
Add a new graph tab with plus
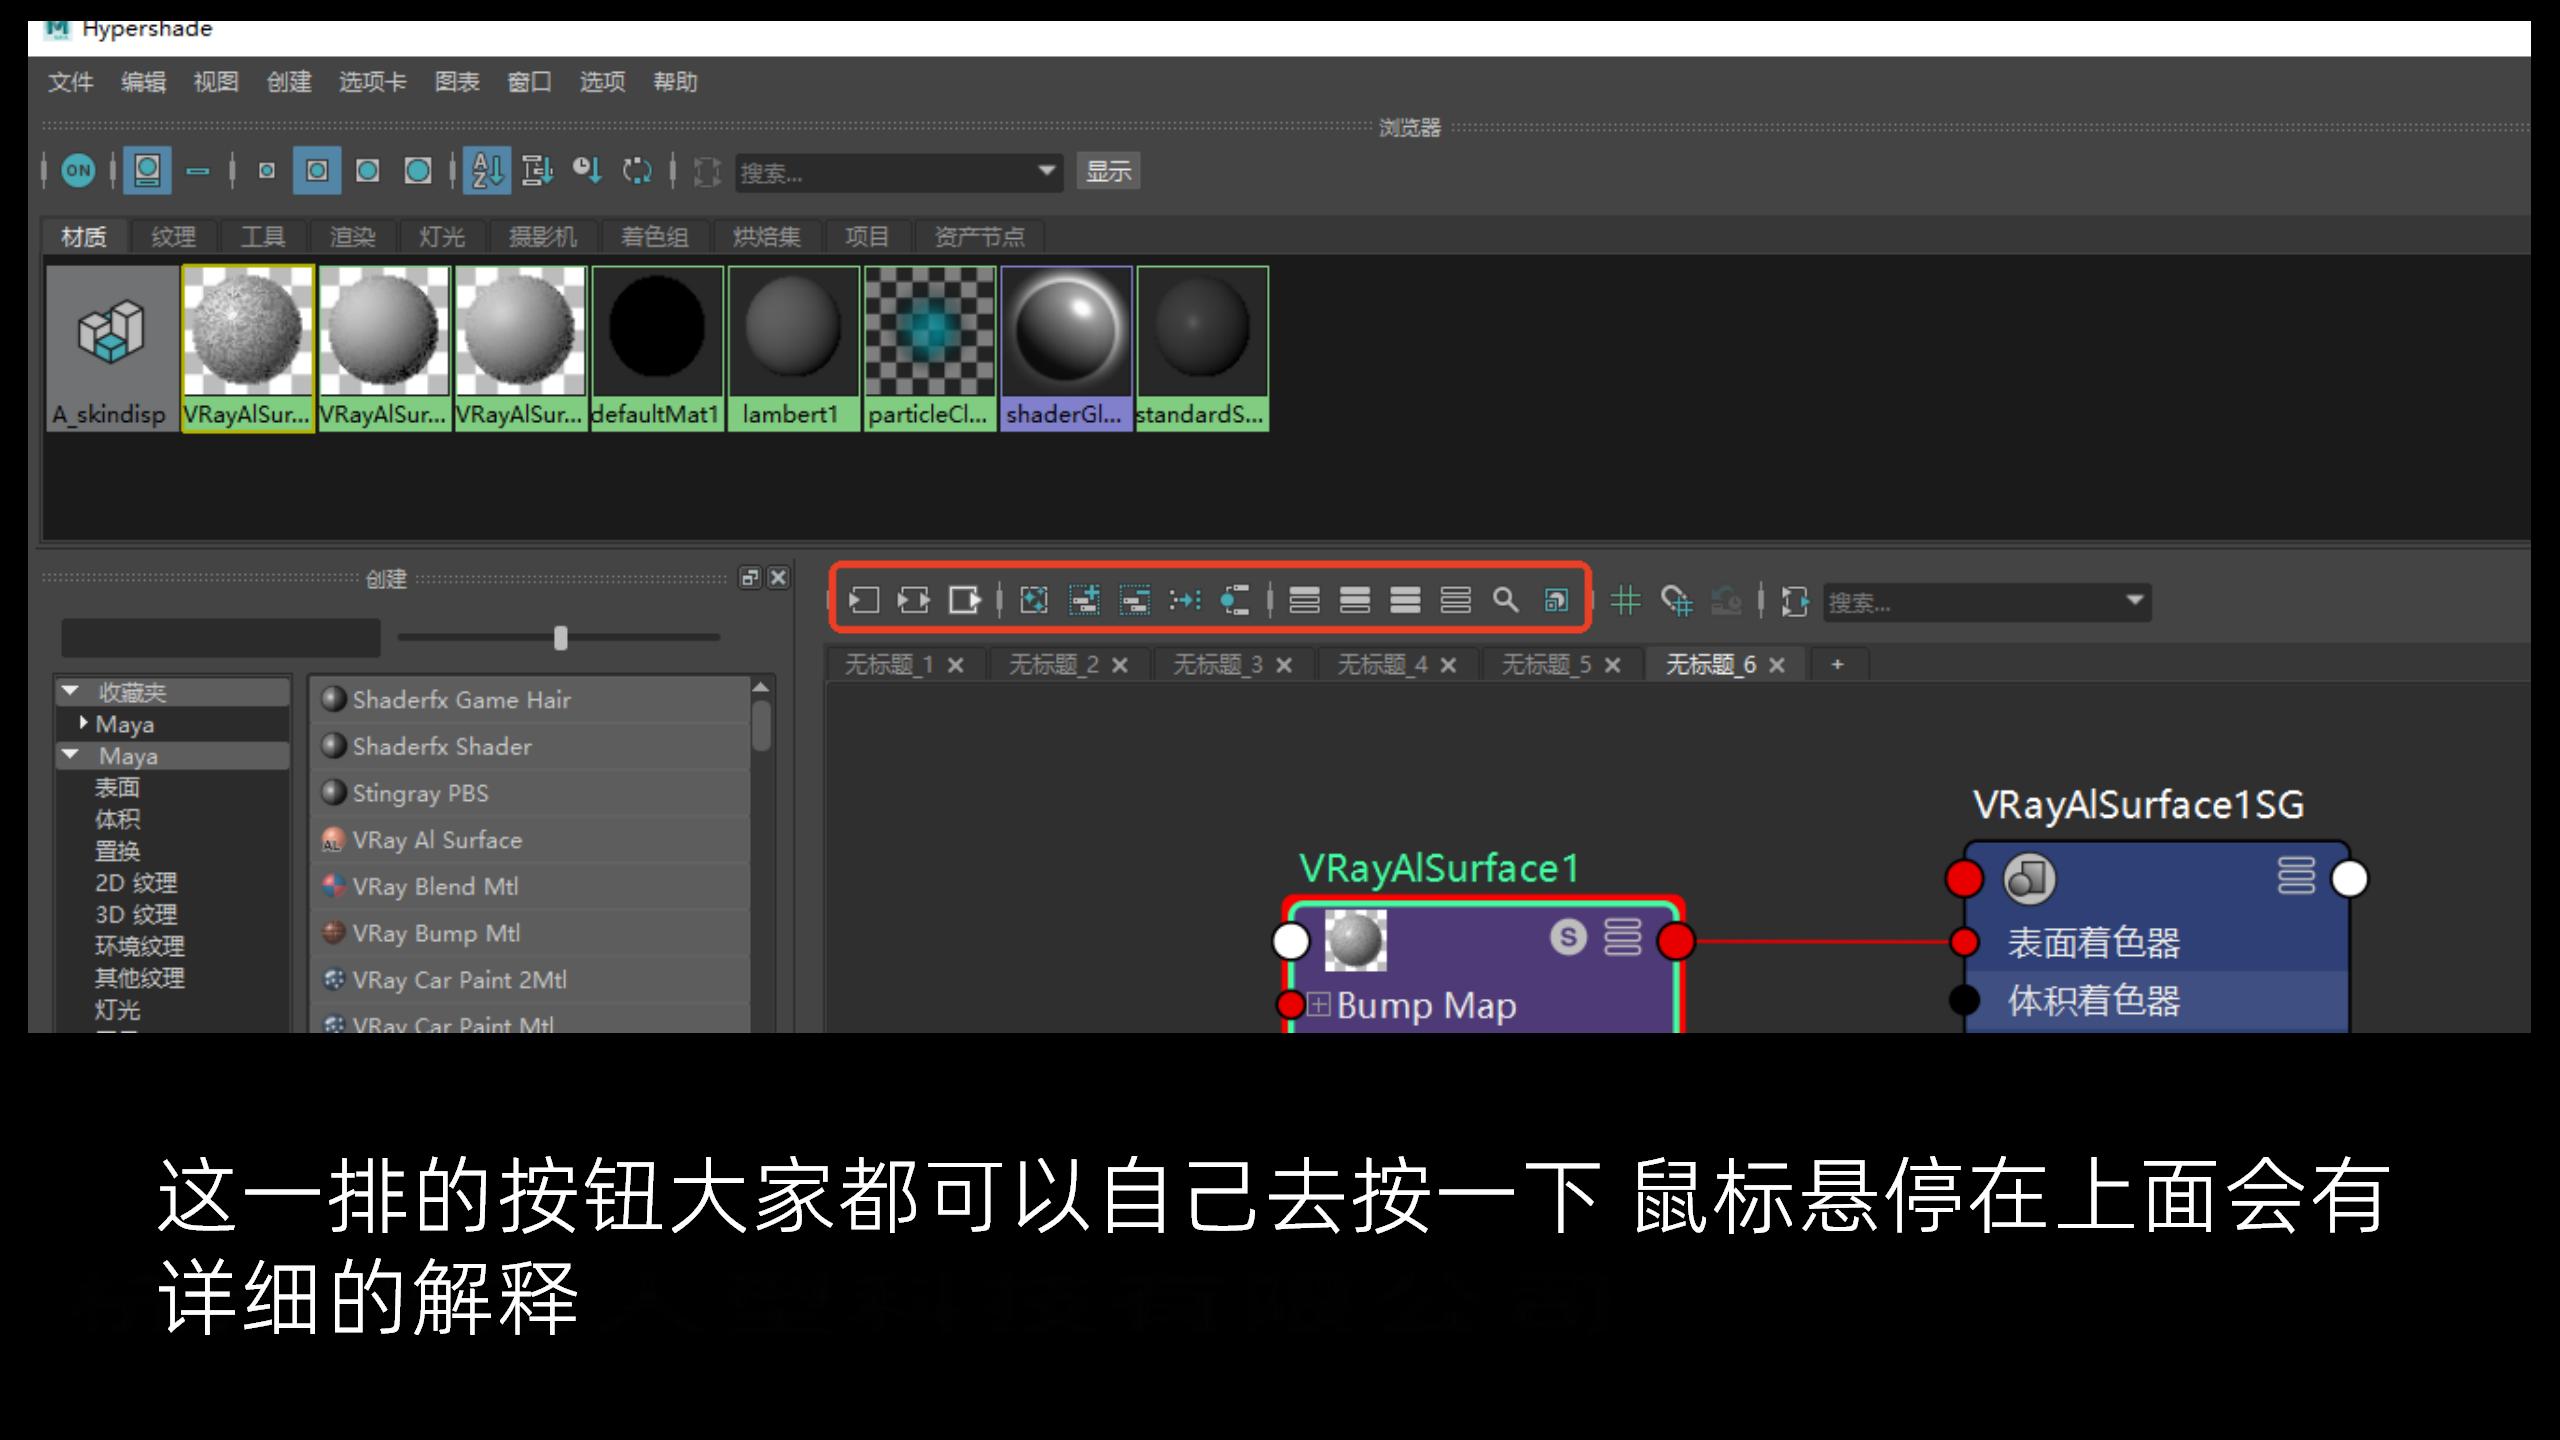click(1837, 664)
